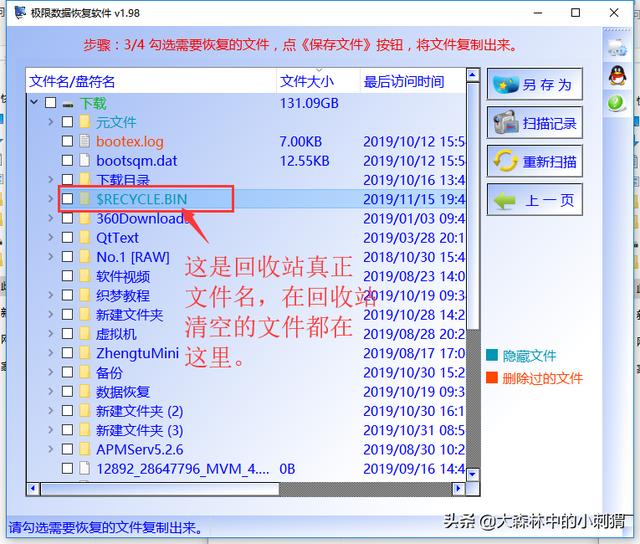This screenshot has height=544, width=640.
Task: Click the 新建文件夹 (2) folder icon
Action: click(84, 411)
